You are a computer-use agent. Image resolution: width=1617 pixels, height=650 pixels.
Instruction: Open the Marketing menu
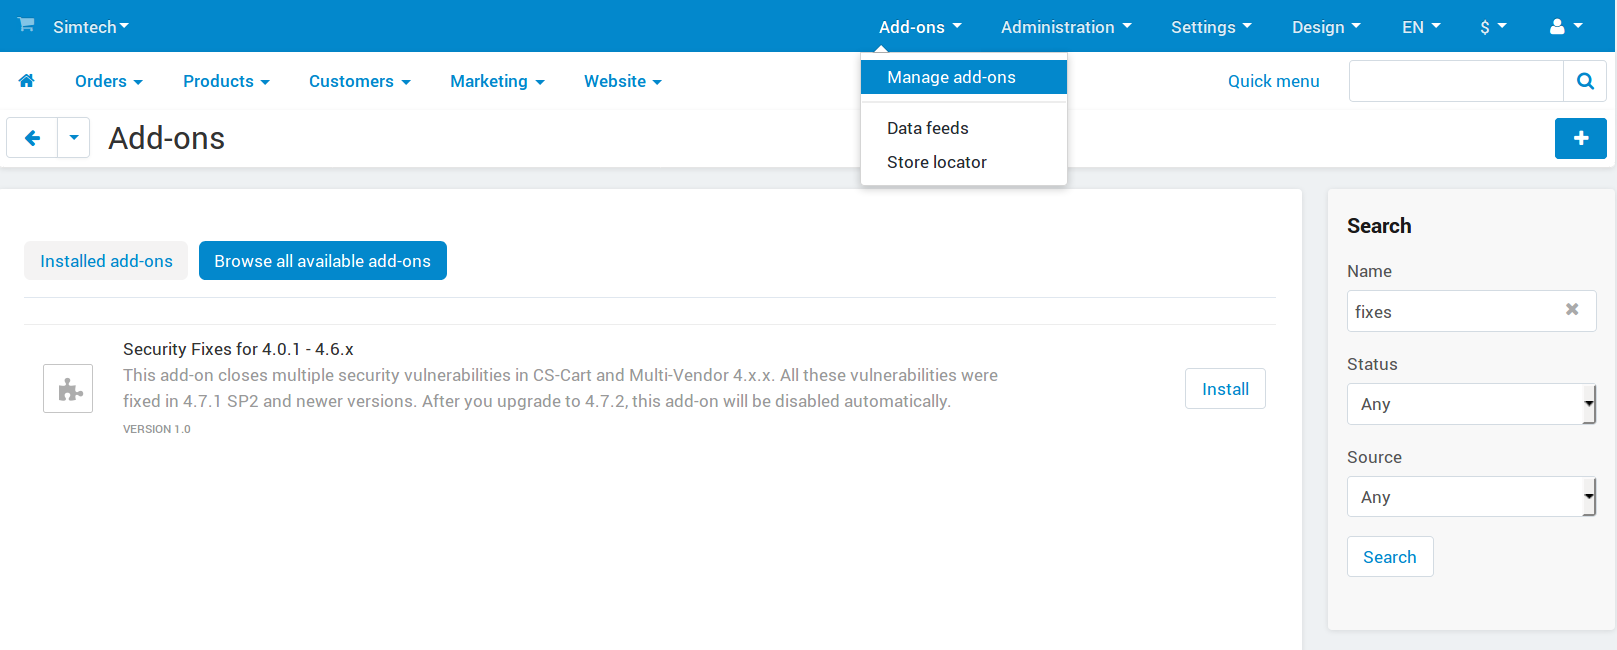[x=497, y=81]
